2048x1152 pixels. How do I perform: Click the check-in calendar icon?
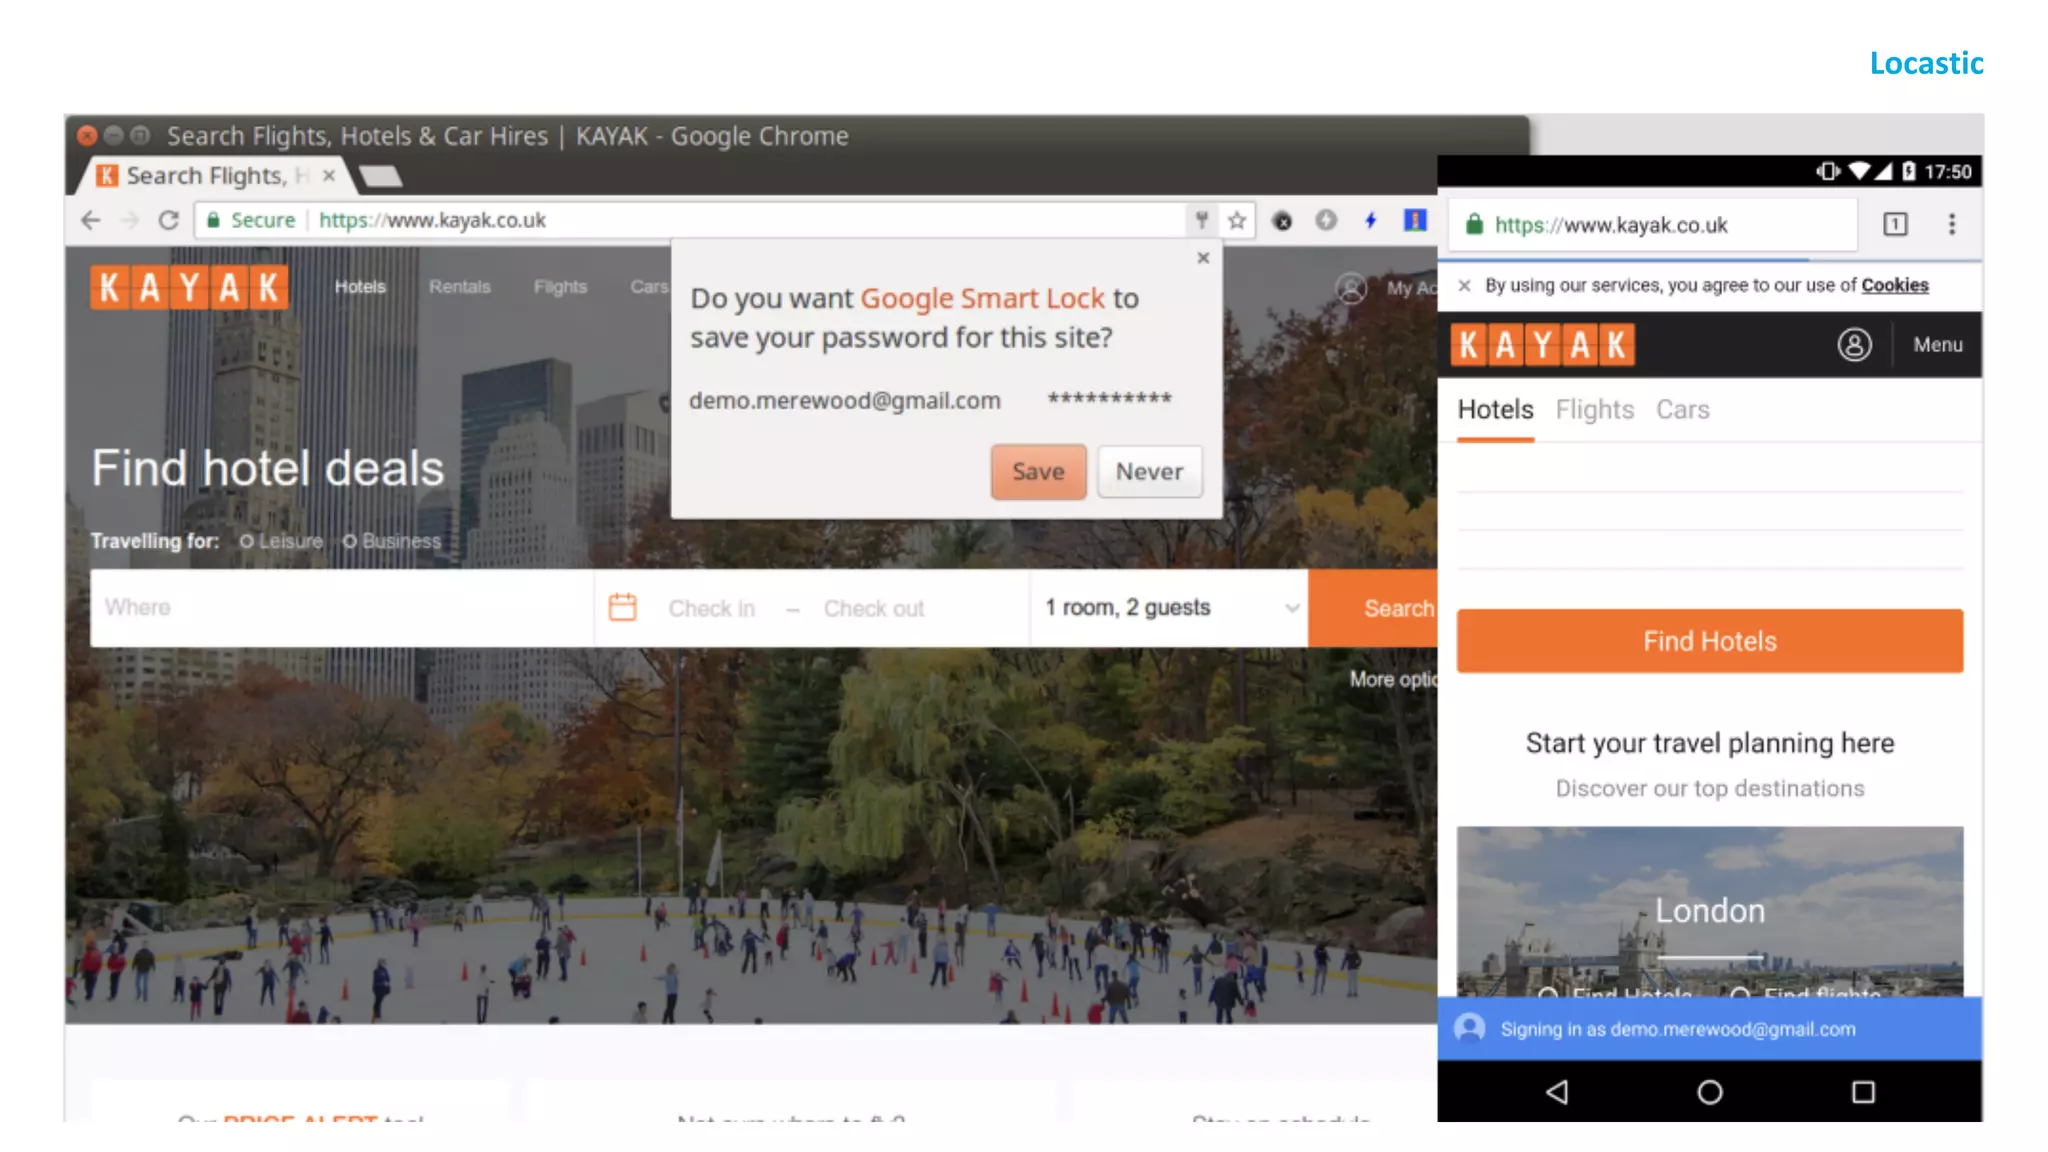tap(622, 607)
